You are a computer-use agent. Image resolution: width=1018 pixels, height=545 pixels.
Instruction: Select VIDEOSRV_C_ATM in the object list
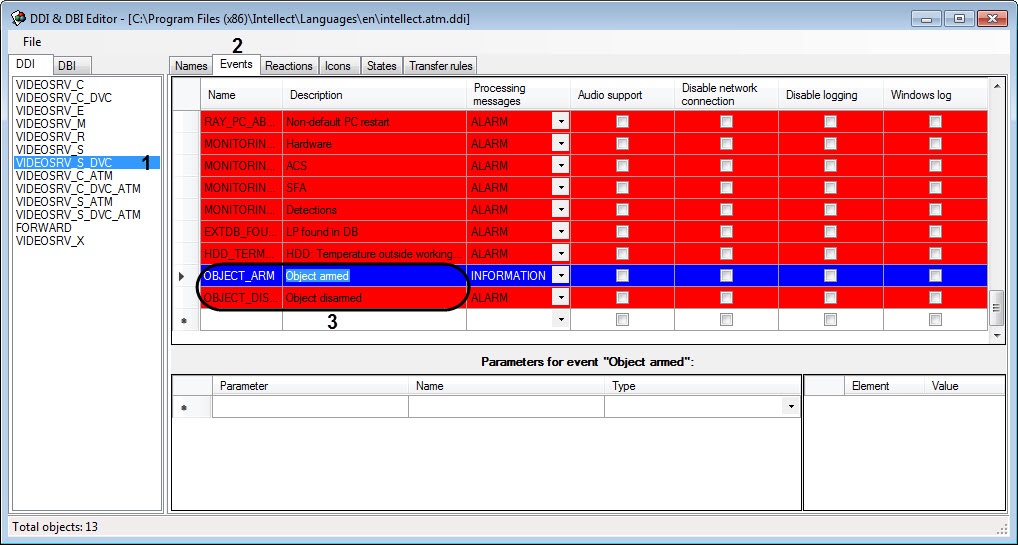click(x=64, y=175)
